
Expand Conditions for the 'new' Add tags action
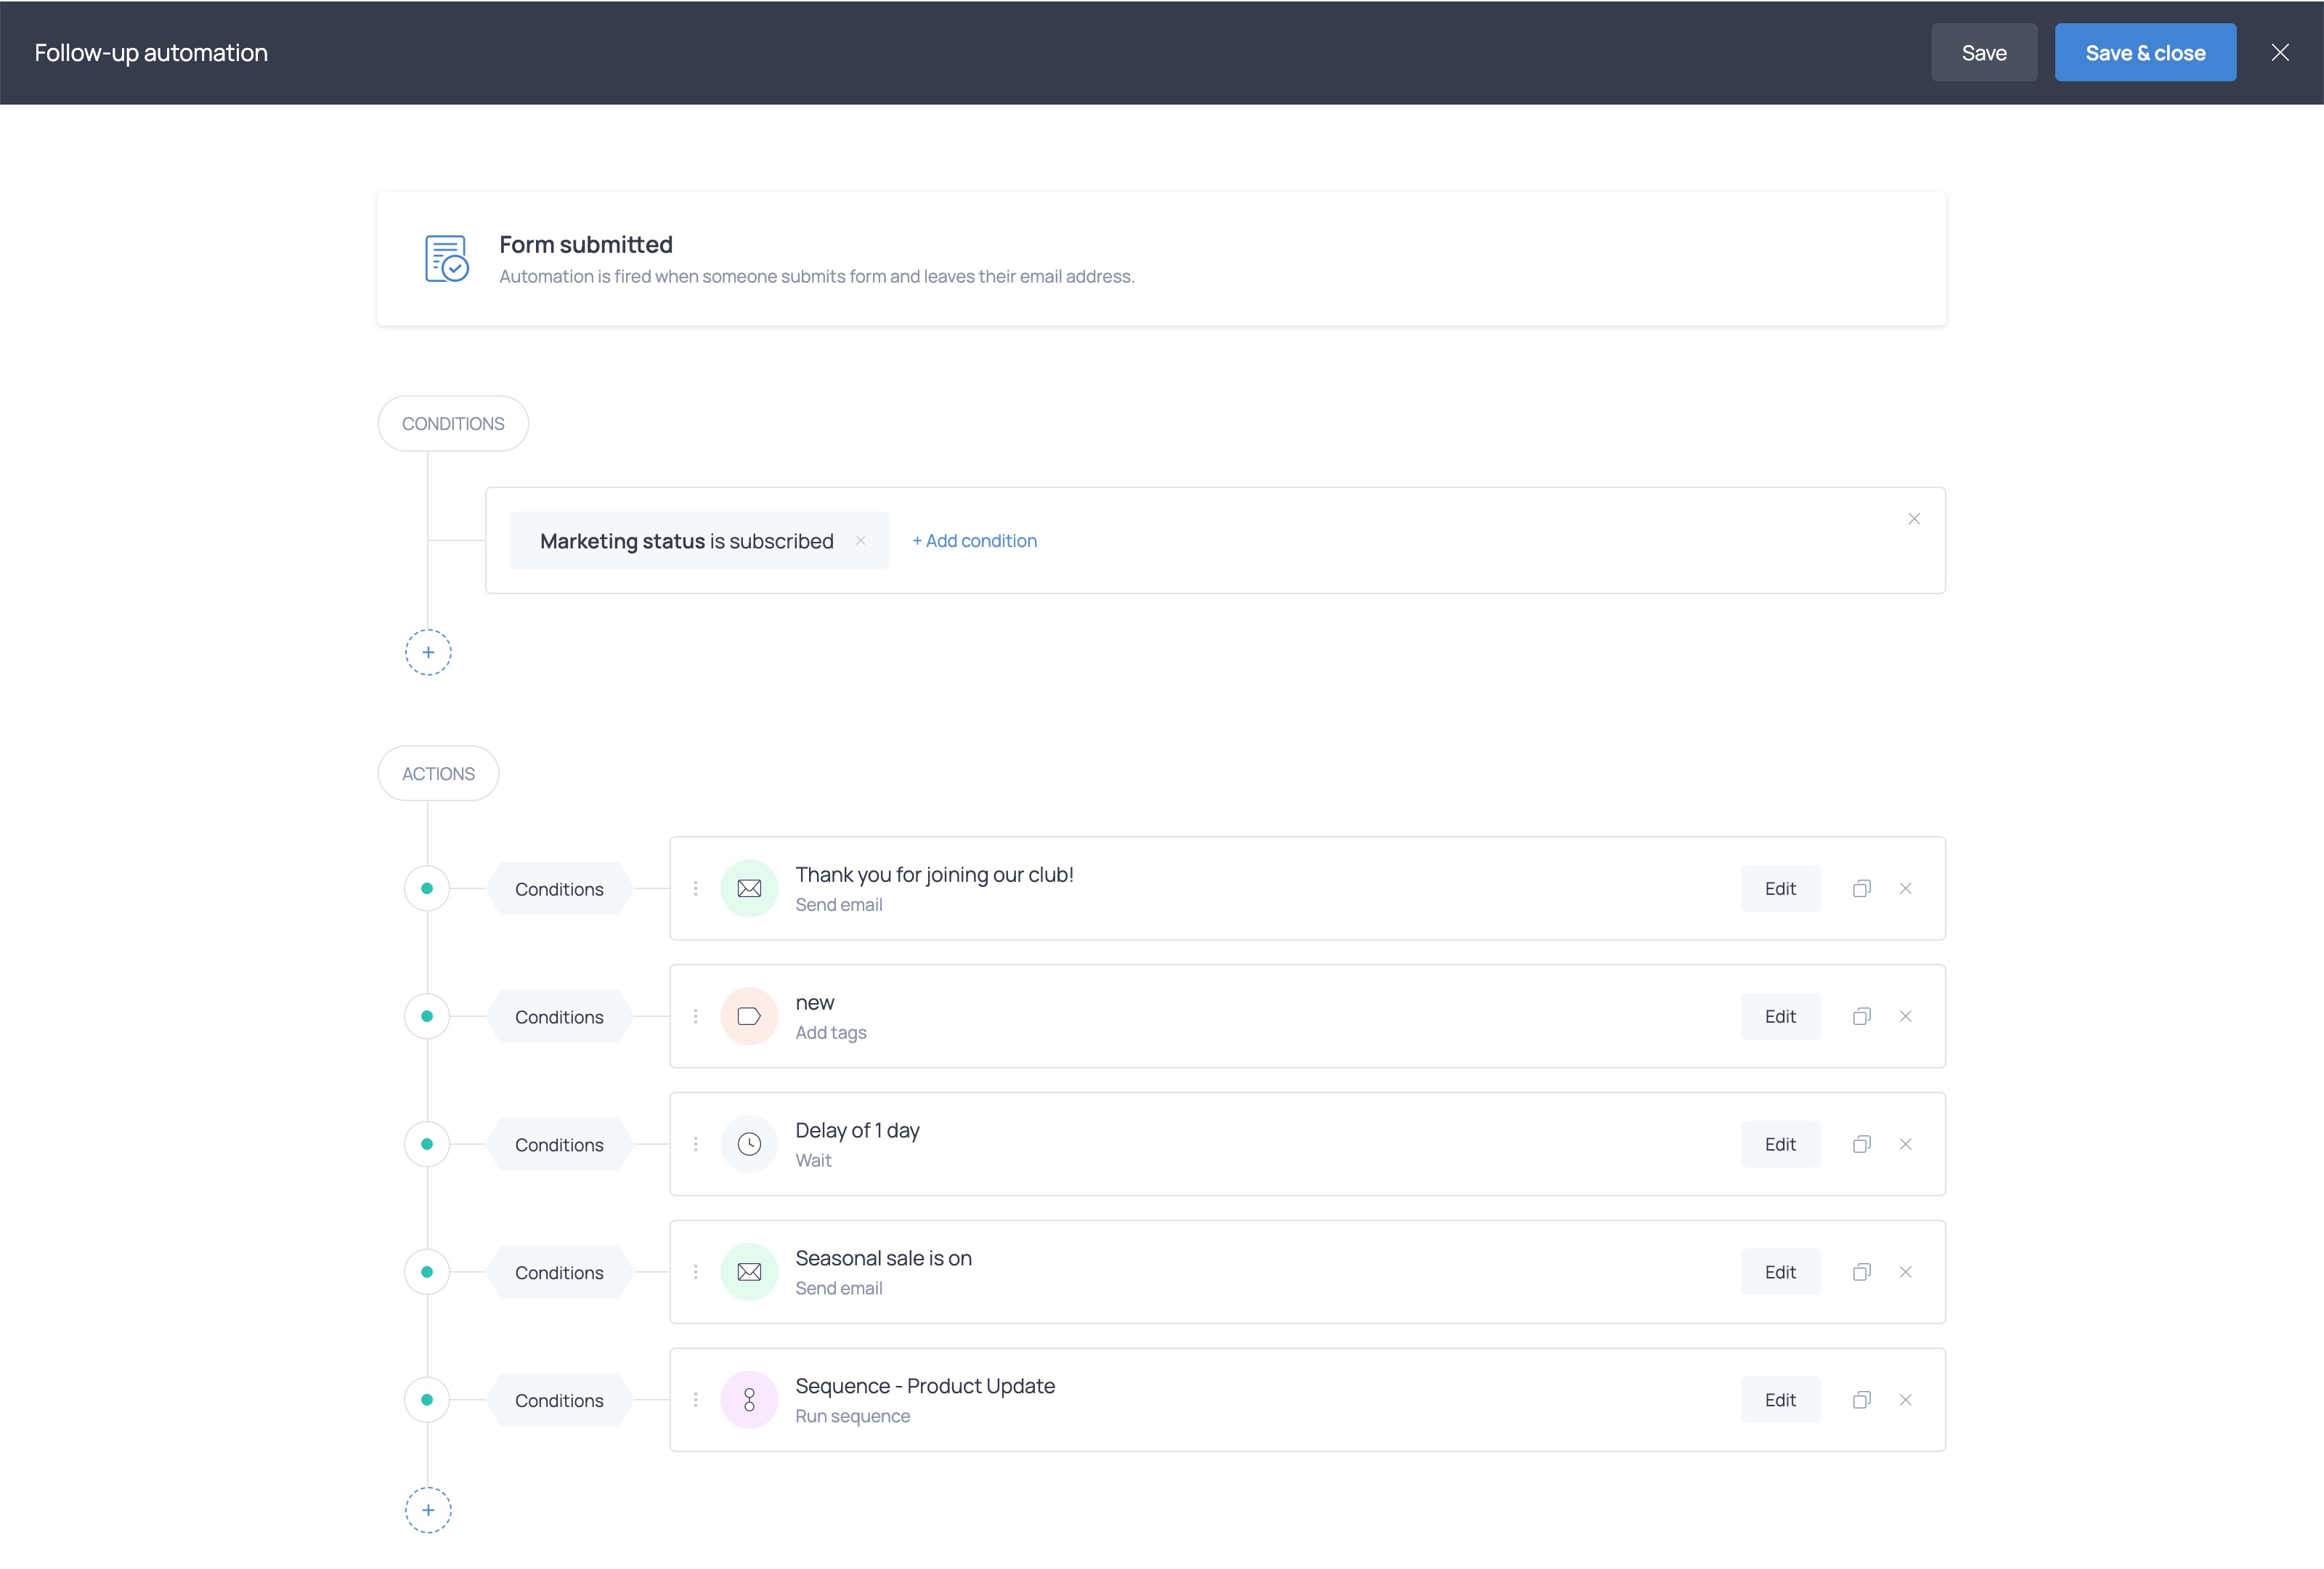click(x=559, y=1015)
